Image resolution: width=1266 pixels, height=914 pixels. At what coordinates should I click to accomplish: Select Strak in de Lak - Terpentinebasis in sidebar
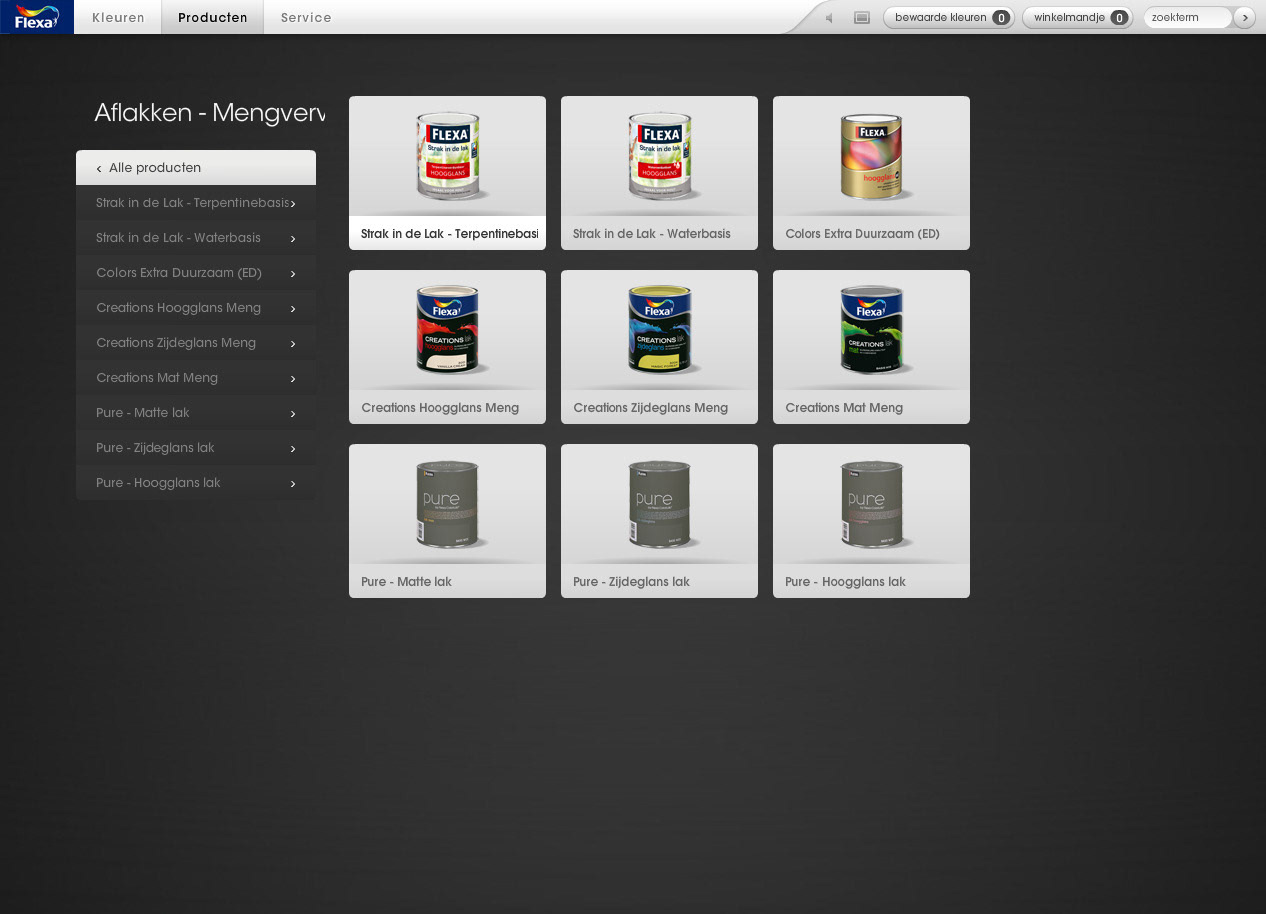coord(196,203)
